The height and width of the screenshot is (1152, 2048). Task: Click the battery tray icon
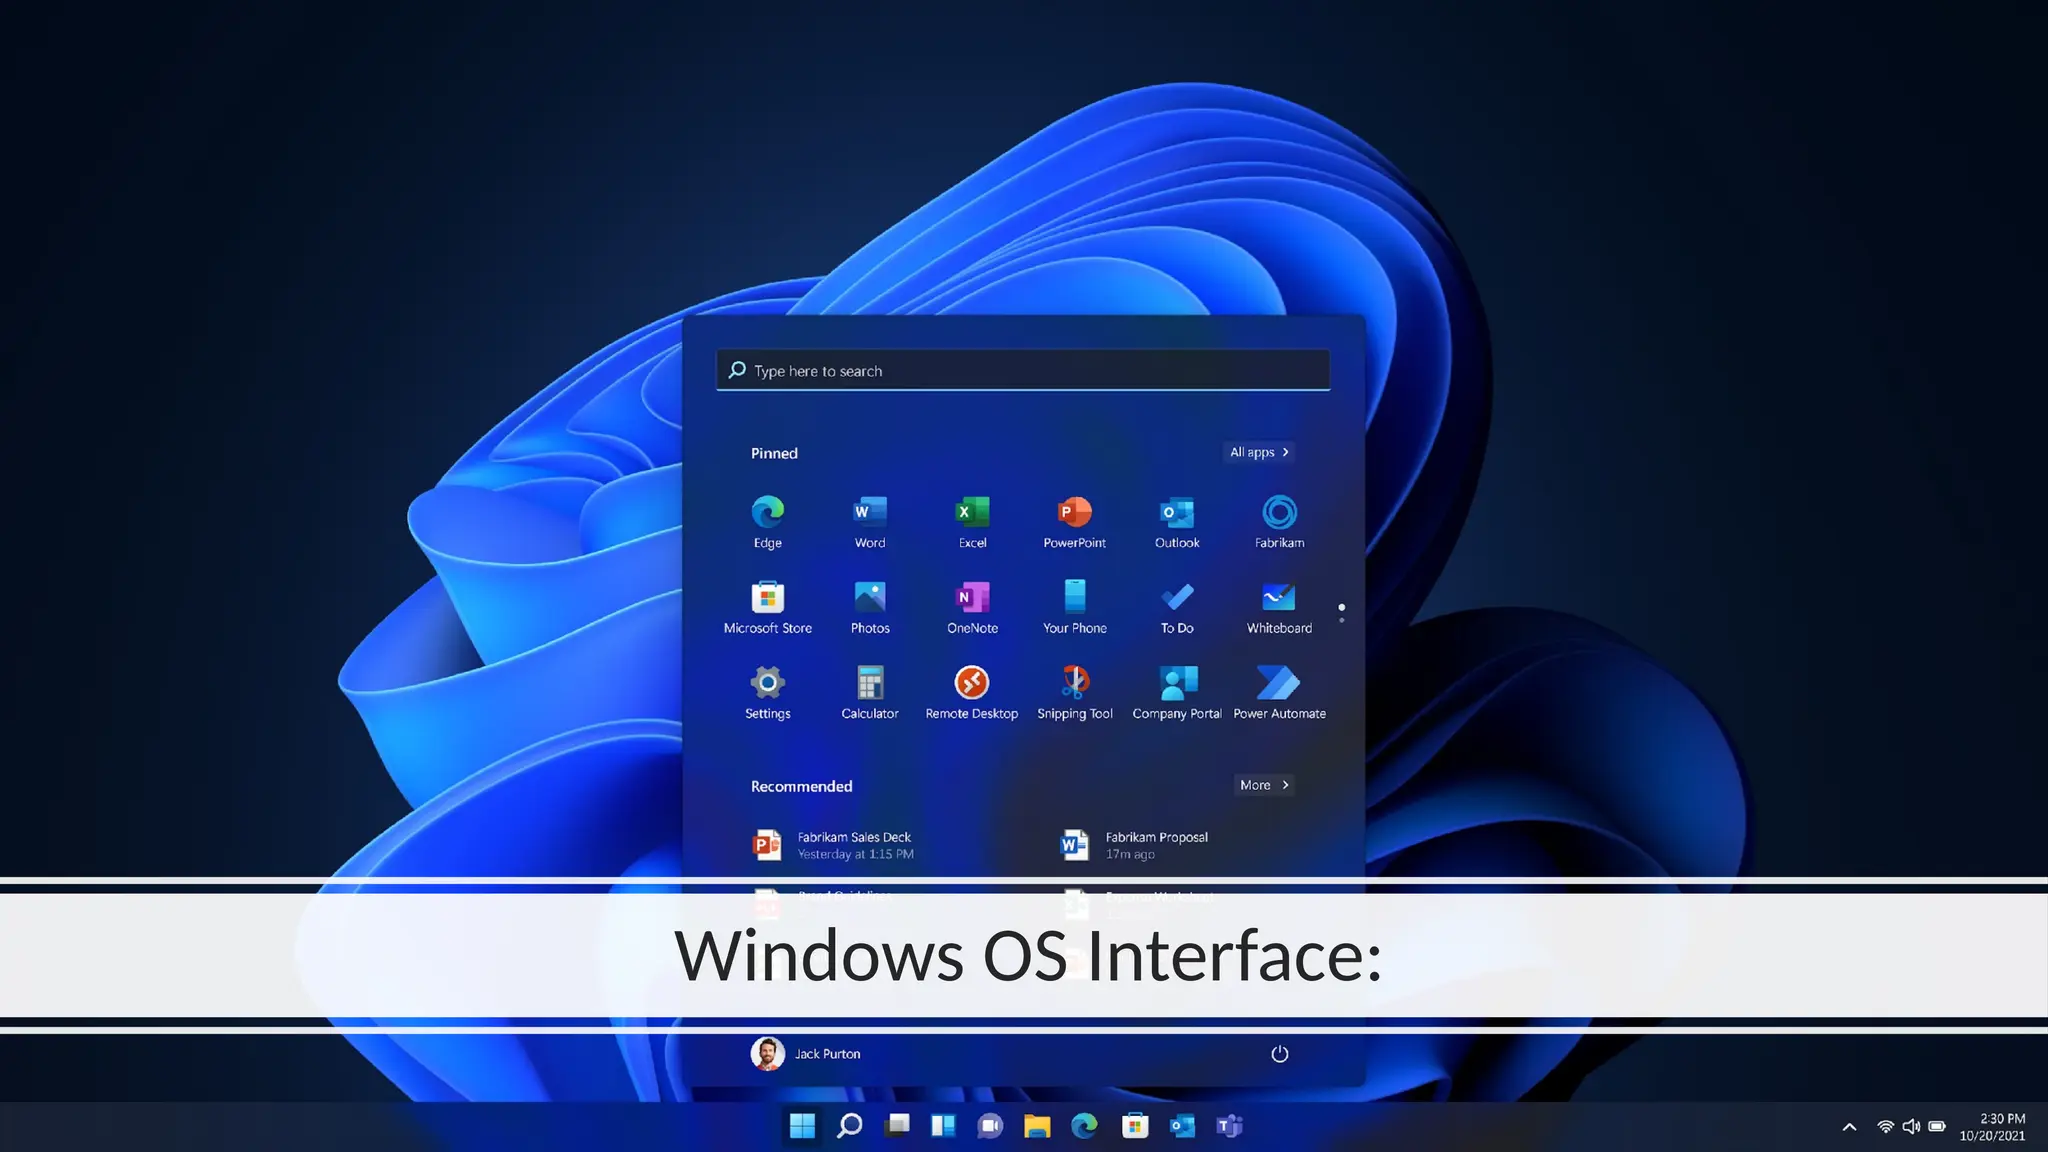[1937, 1127]
